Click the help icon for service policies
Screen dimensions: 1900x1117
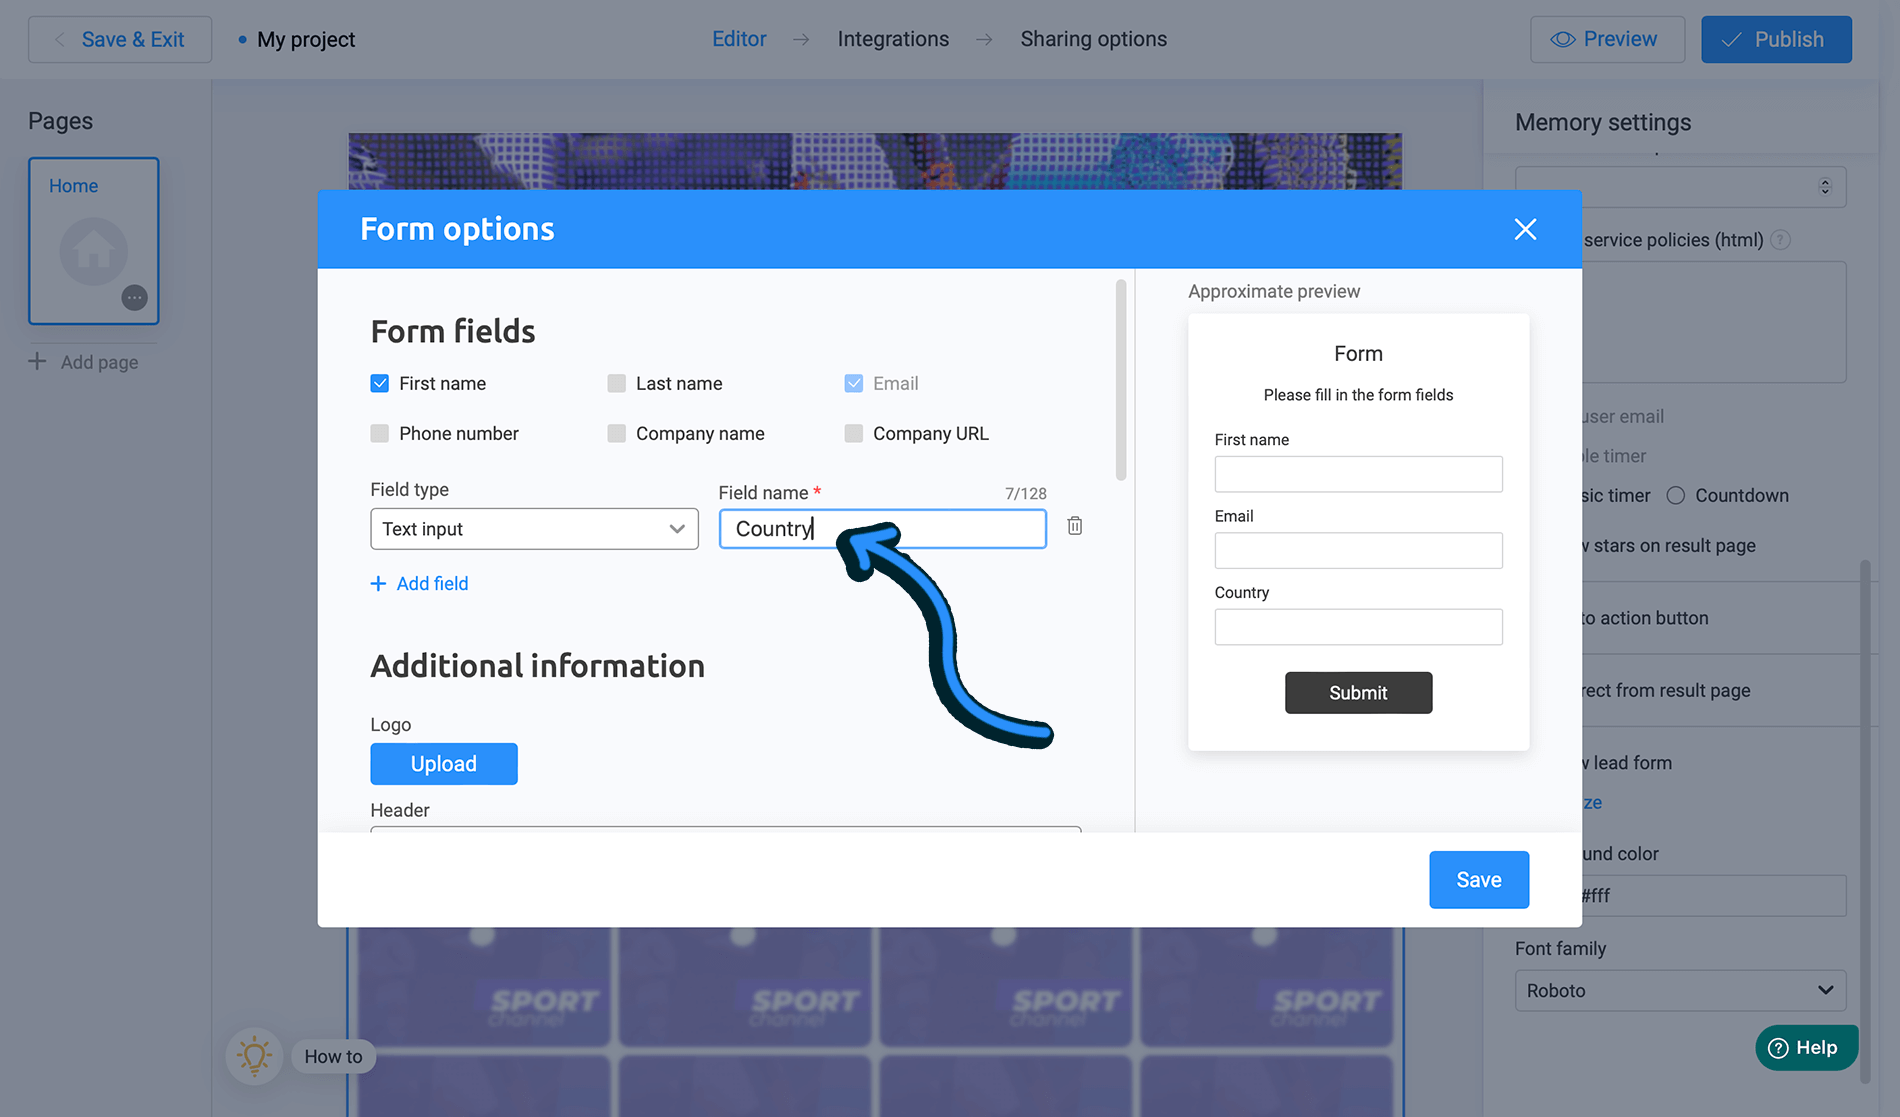(x=1780, y=240)
